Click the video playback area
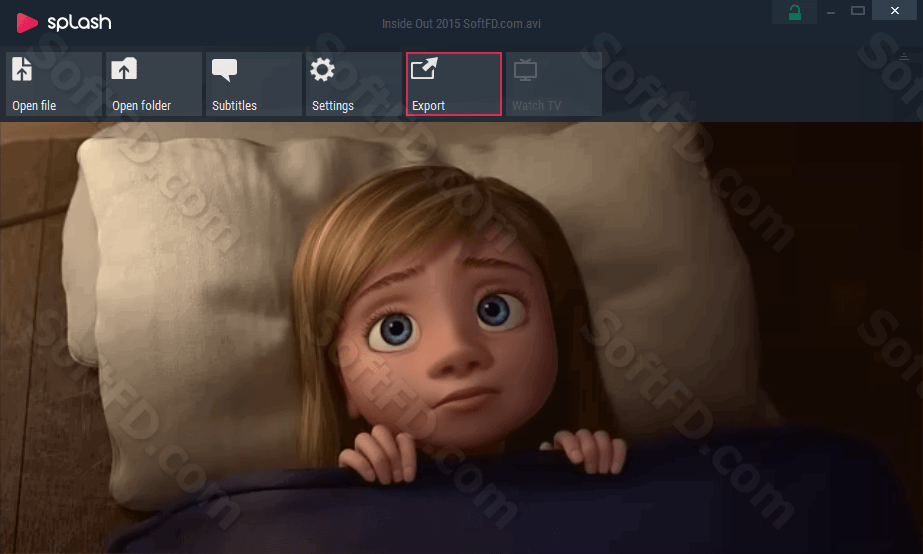The height and width of the screenshot is (554, 923). (x=462, y=338)
